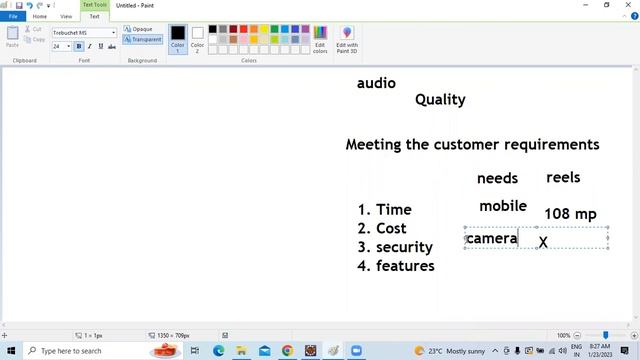The width and height of the screenshot is (640, 360).
Task: Undo the last action
Action: (29, 5)
